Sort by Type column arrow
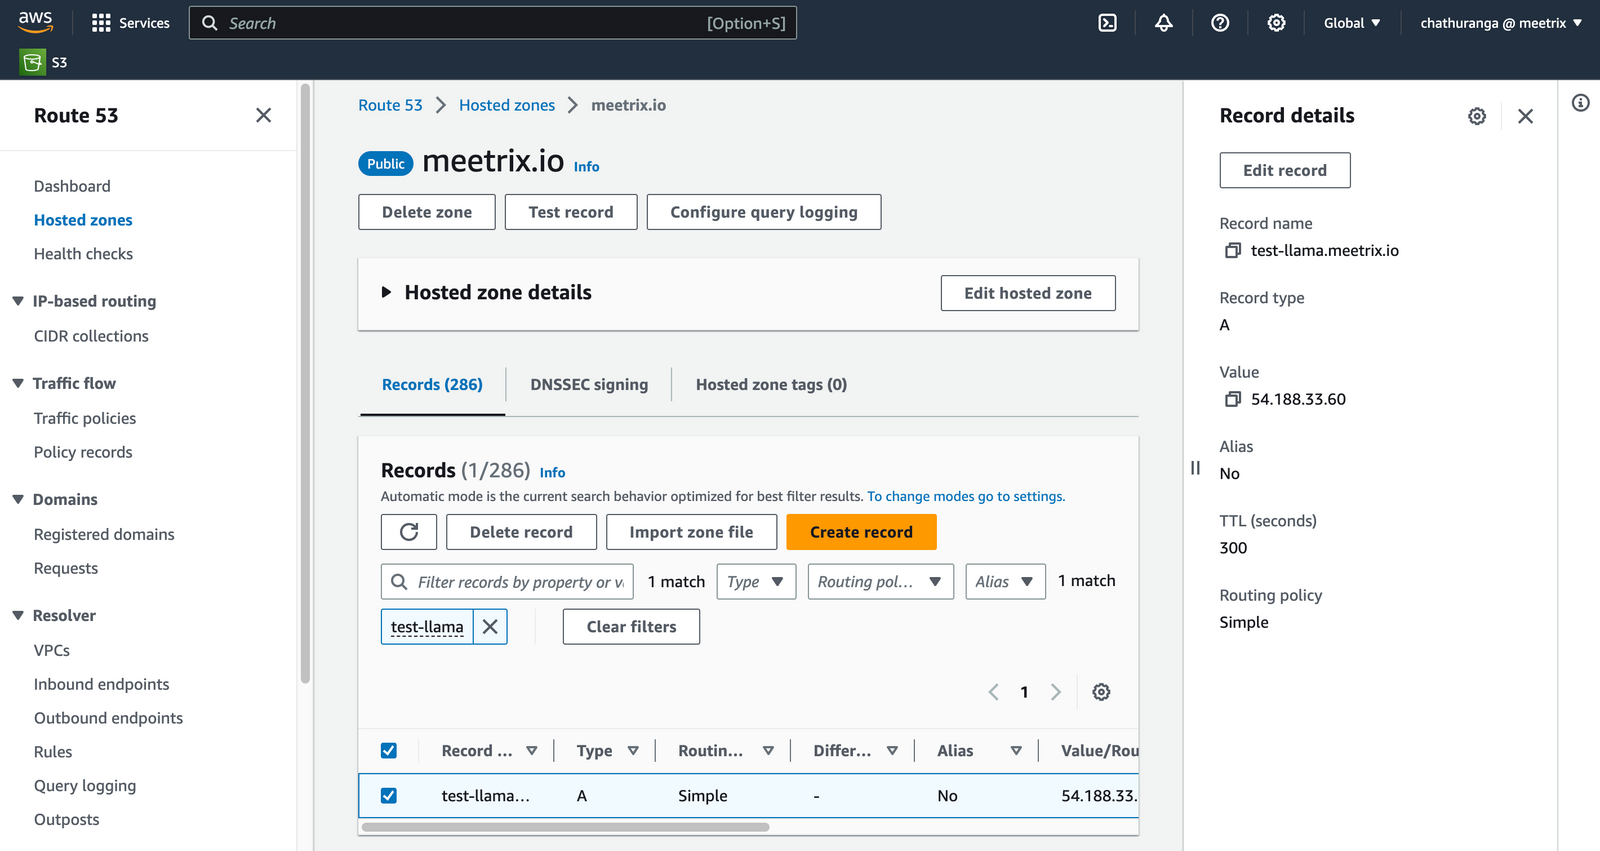 633,751
